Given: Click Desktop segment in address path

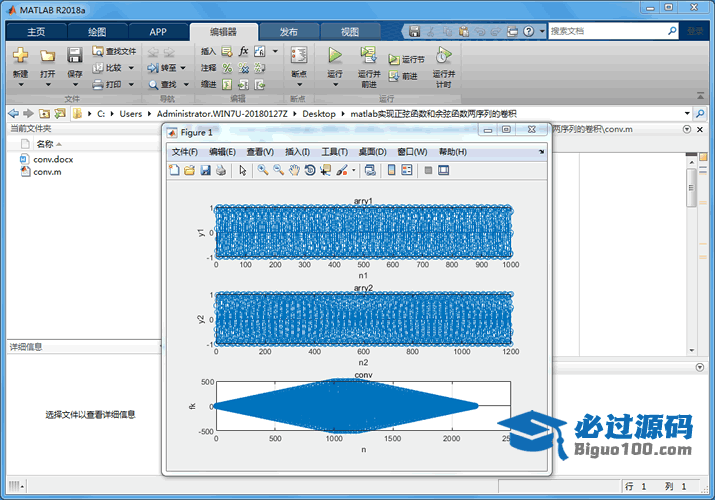Looking at the screenshot, I should pyautogui.click(x=319, y=113).
